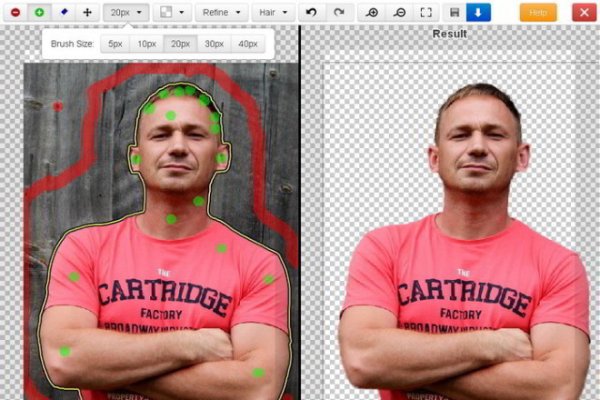Activate the pan move tool
This screenshot has height=400, width=600.
[87, 13]
